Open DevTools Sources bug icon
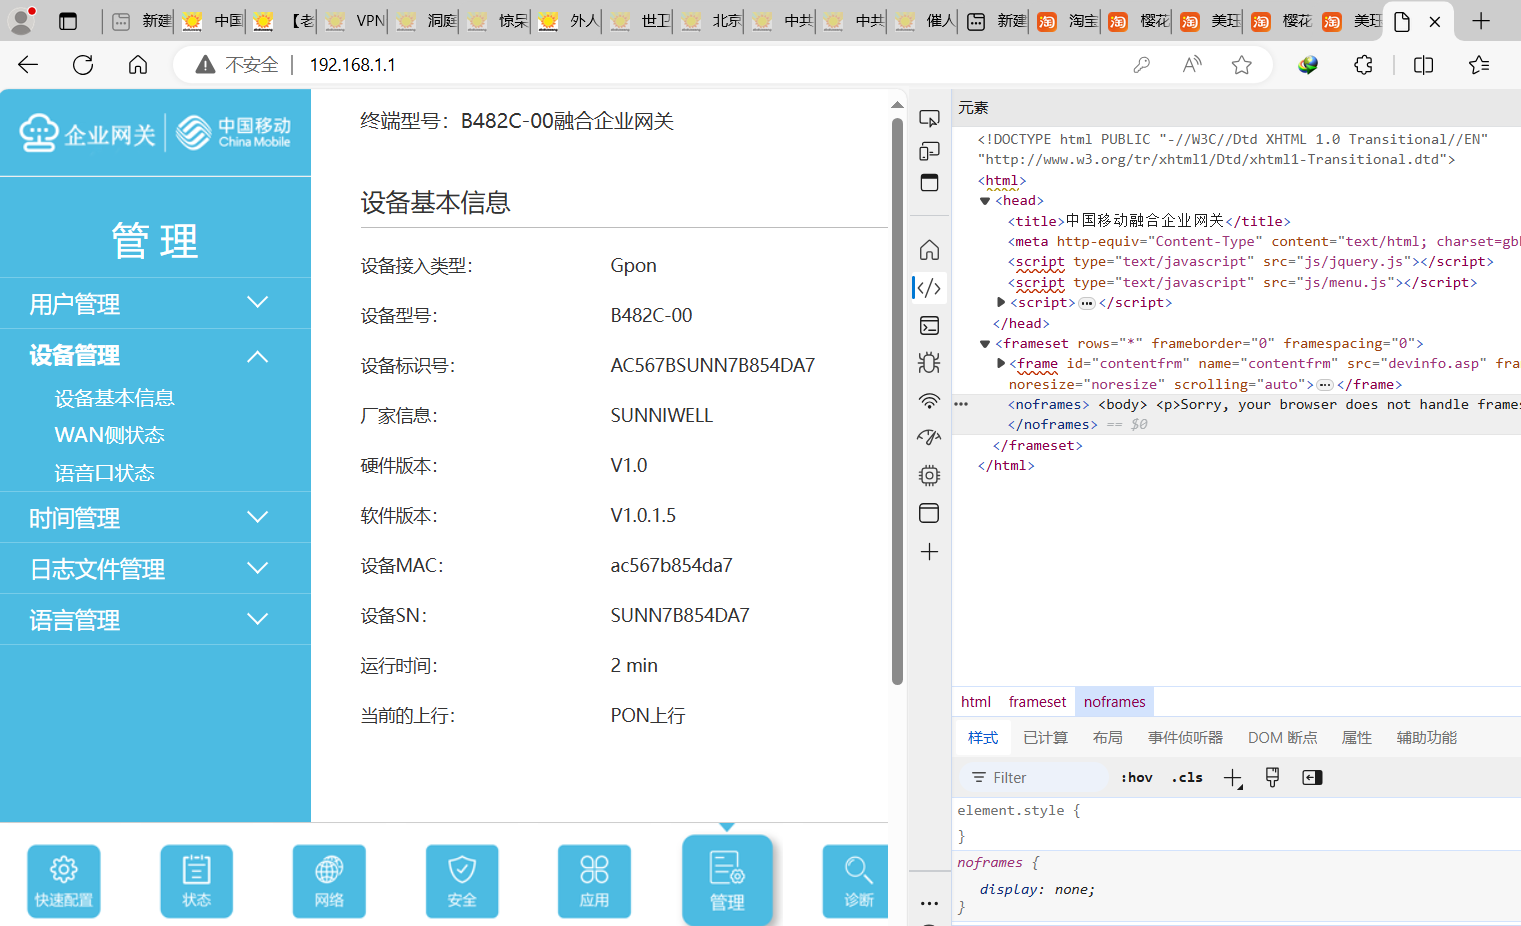Viewport: 1521px width, 926px height. pos(929,363)
